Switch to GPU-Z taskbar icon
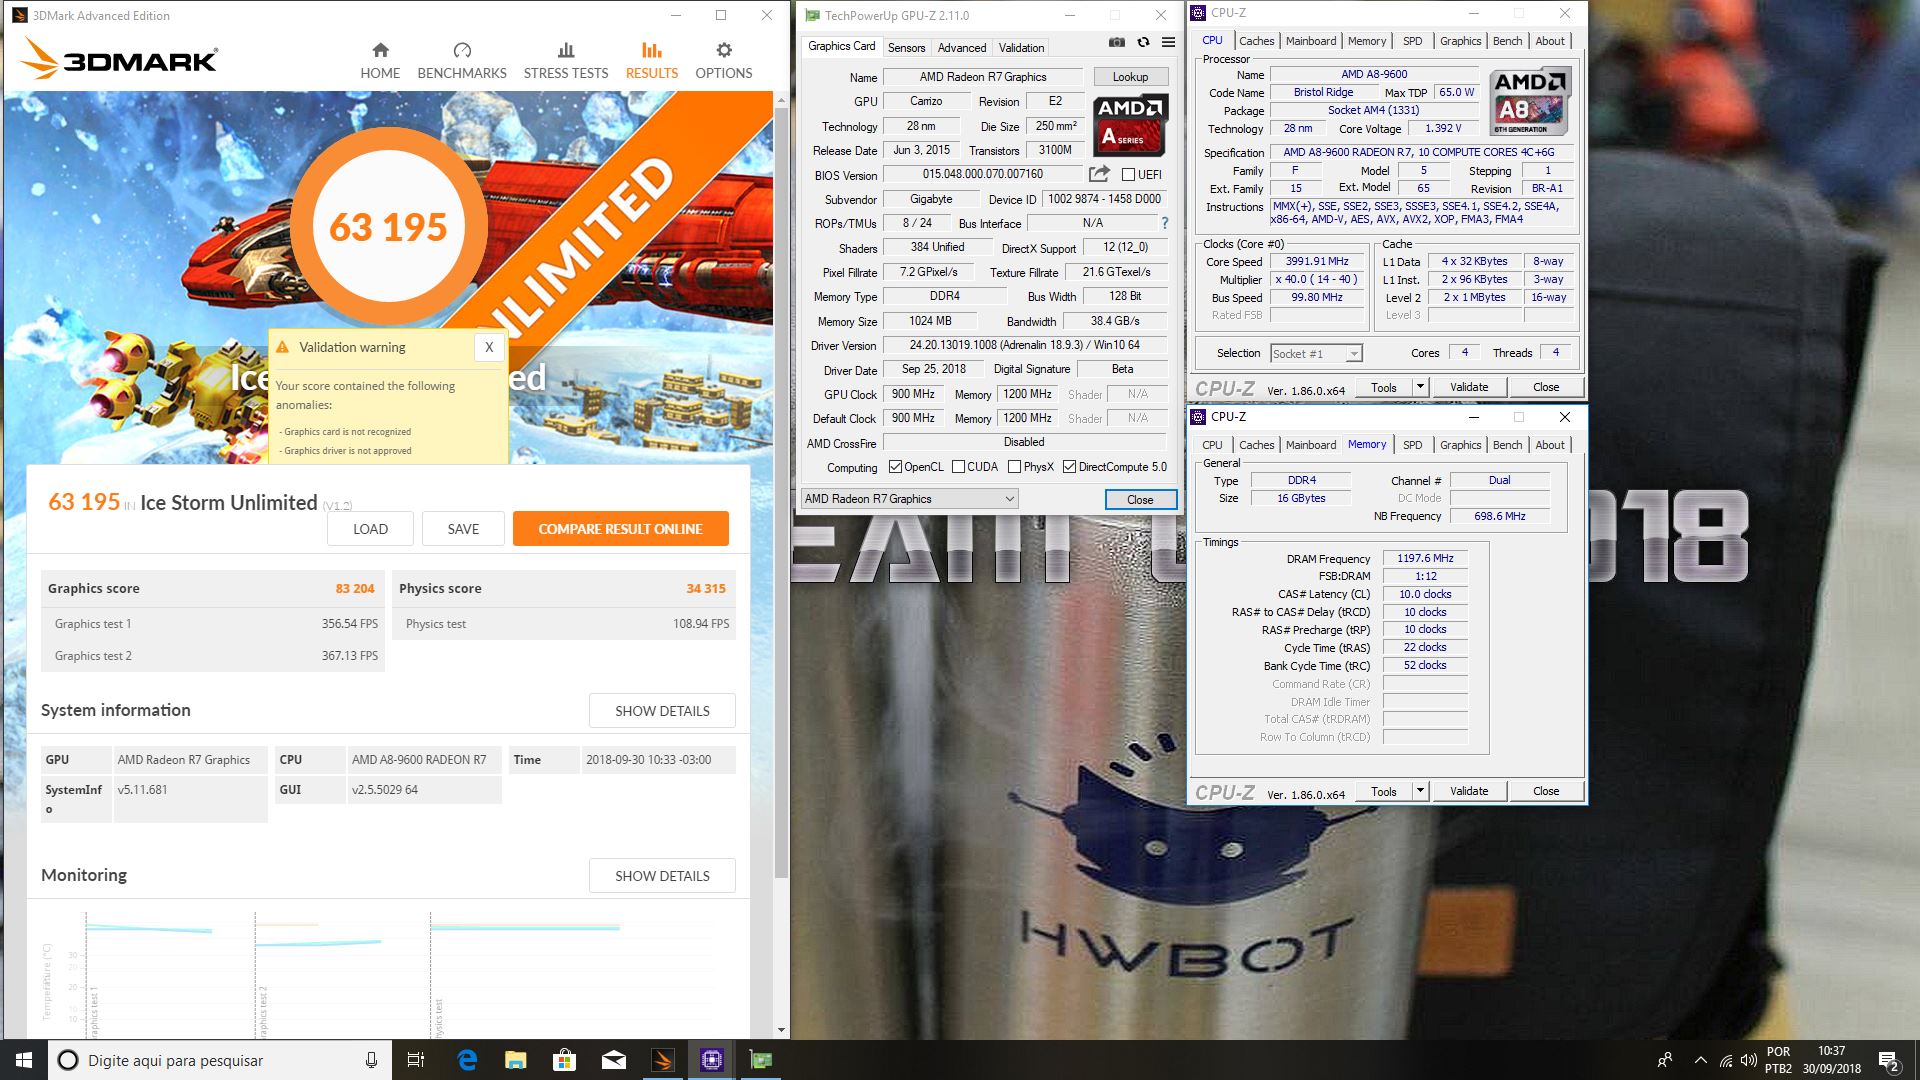The image size is (1920, 1080). tap(761, 1060)
